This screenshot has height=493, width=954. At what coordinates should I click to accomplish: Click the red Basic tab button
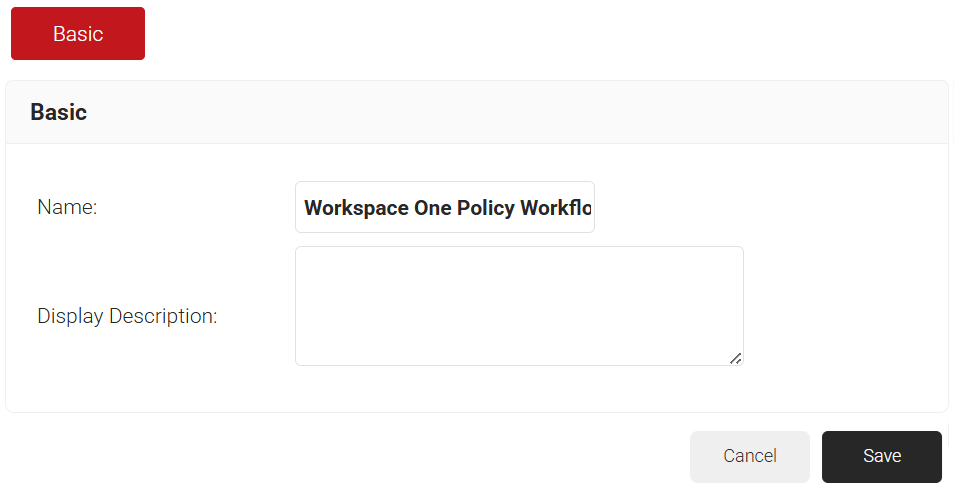pyautogui.click(x=78, y=34)
